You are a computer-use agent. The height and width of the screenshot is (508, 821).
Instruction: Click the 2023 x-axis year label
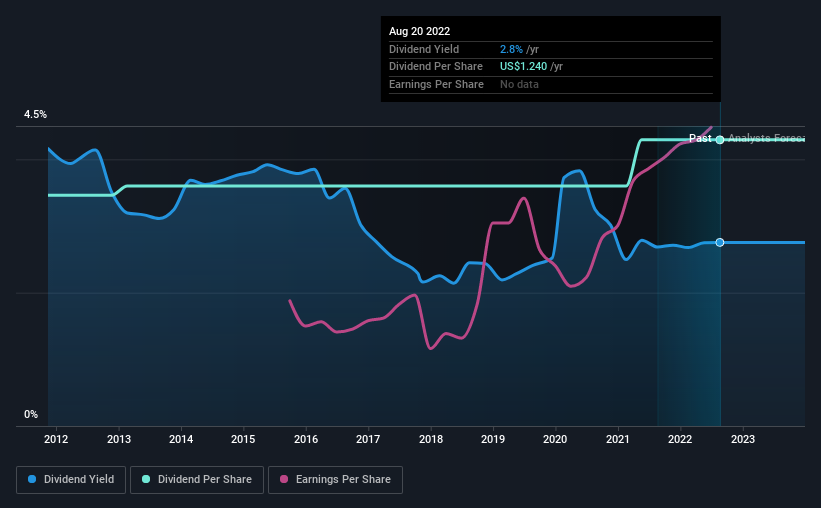(743, 439)
